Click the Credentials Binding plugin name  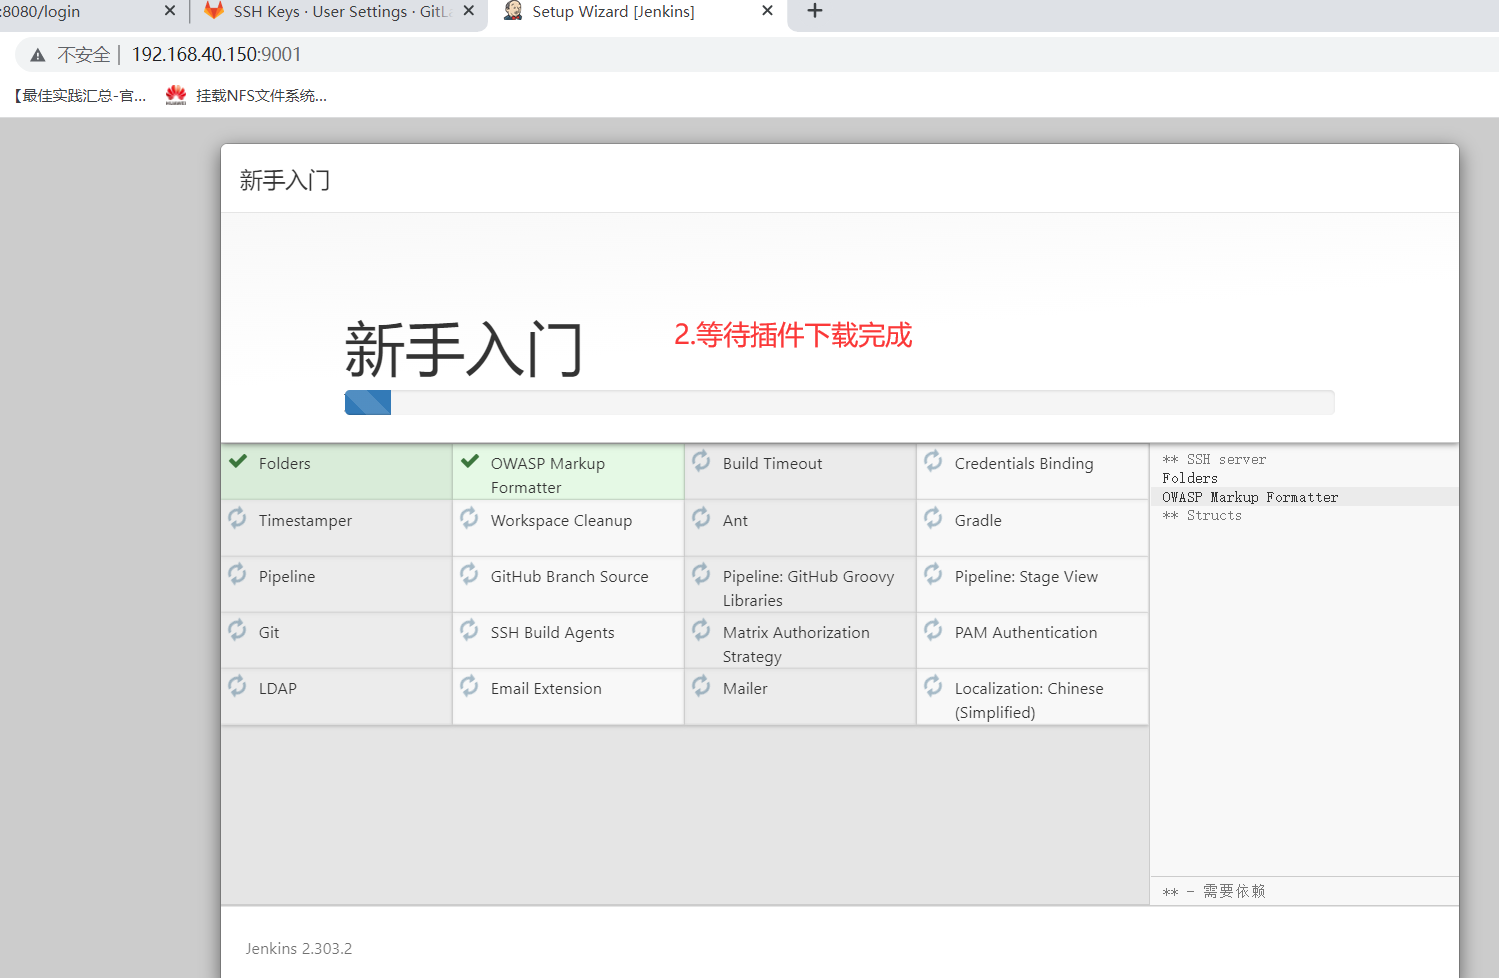coord(1024,464)
